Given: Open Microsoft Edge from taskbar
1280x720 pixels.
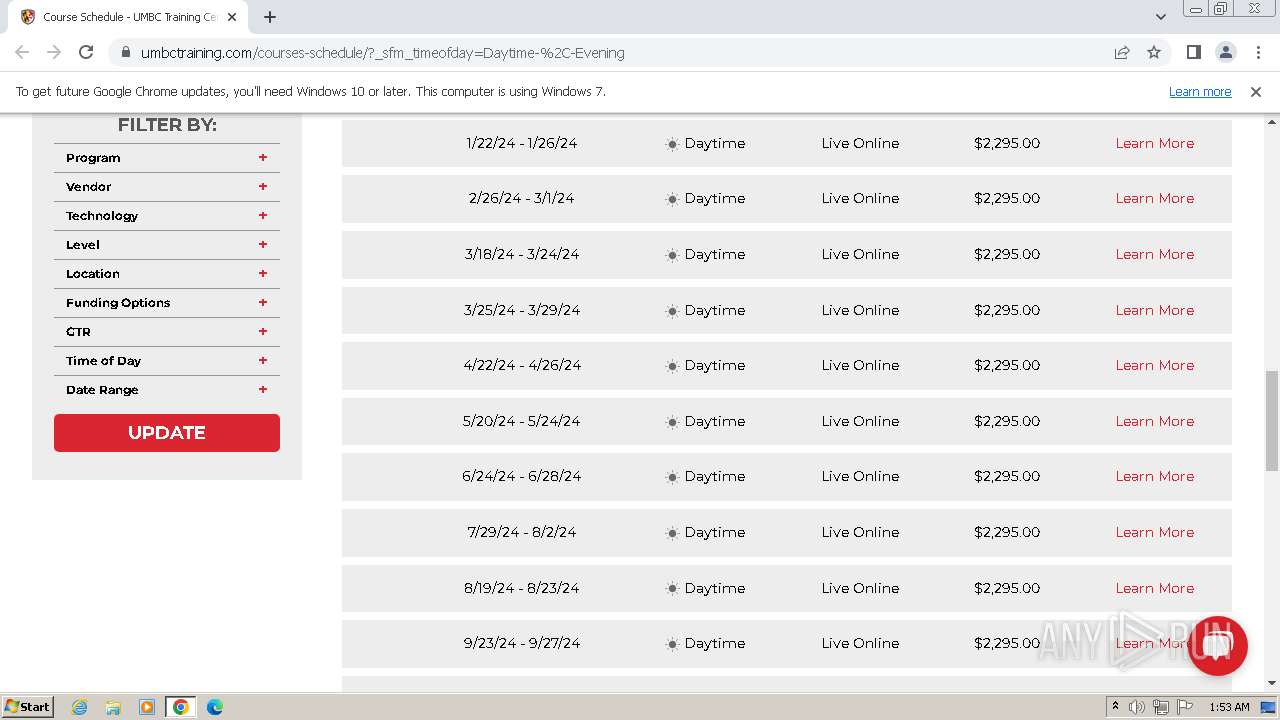Looking at the screenshot, I should click(x=214, y=707).
